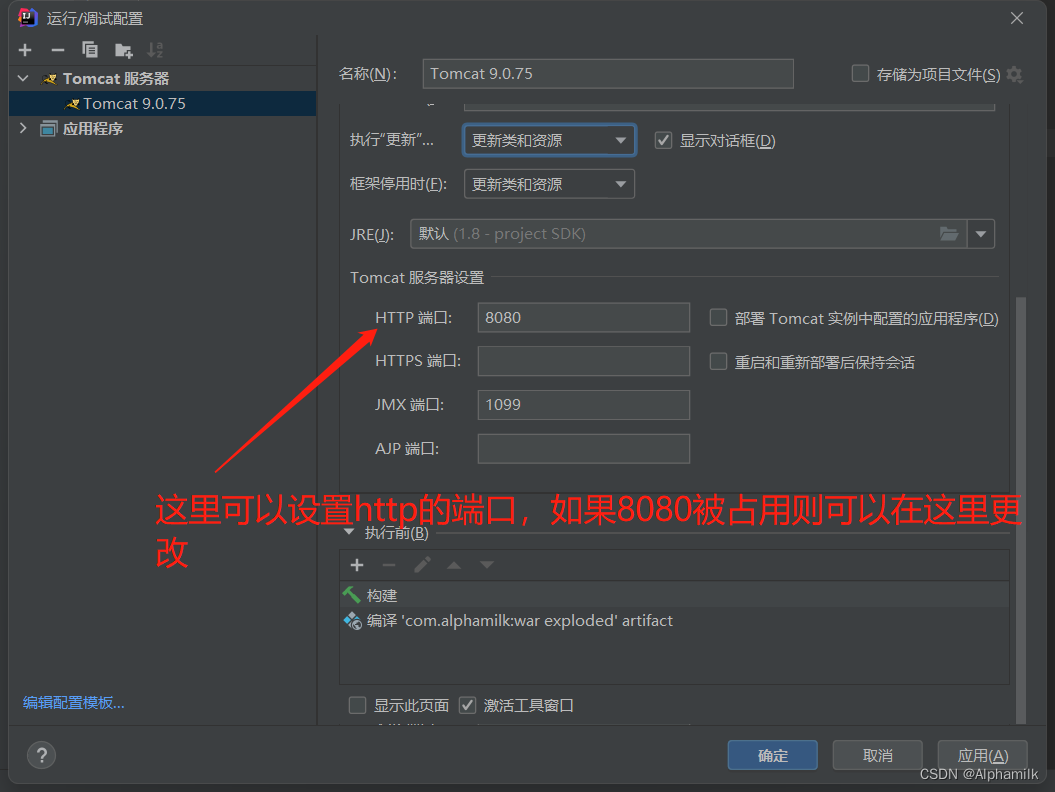Collapse the Tomcat 服务器 tree node
The height and width of the screenshot is (792, 1055).
click(23, 79)
